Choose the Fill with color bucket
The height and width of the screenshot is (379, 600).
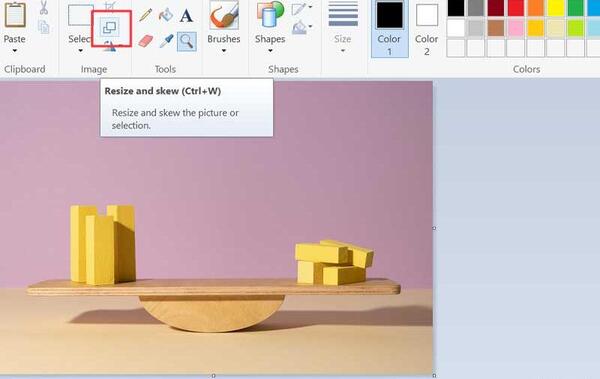click(166, 15)
